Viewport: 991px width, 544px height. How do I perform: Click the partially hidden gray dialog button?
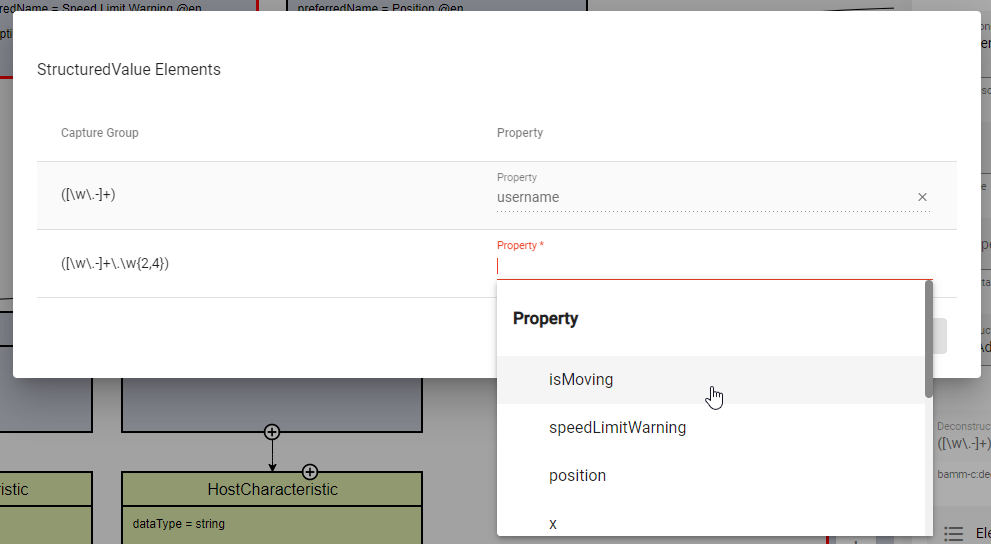[939, 336]
